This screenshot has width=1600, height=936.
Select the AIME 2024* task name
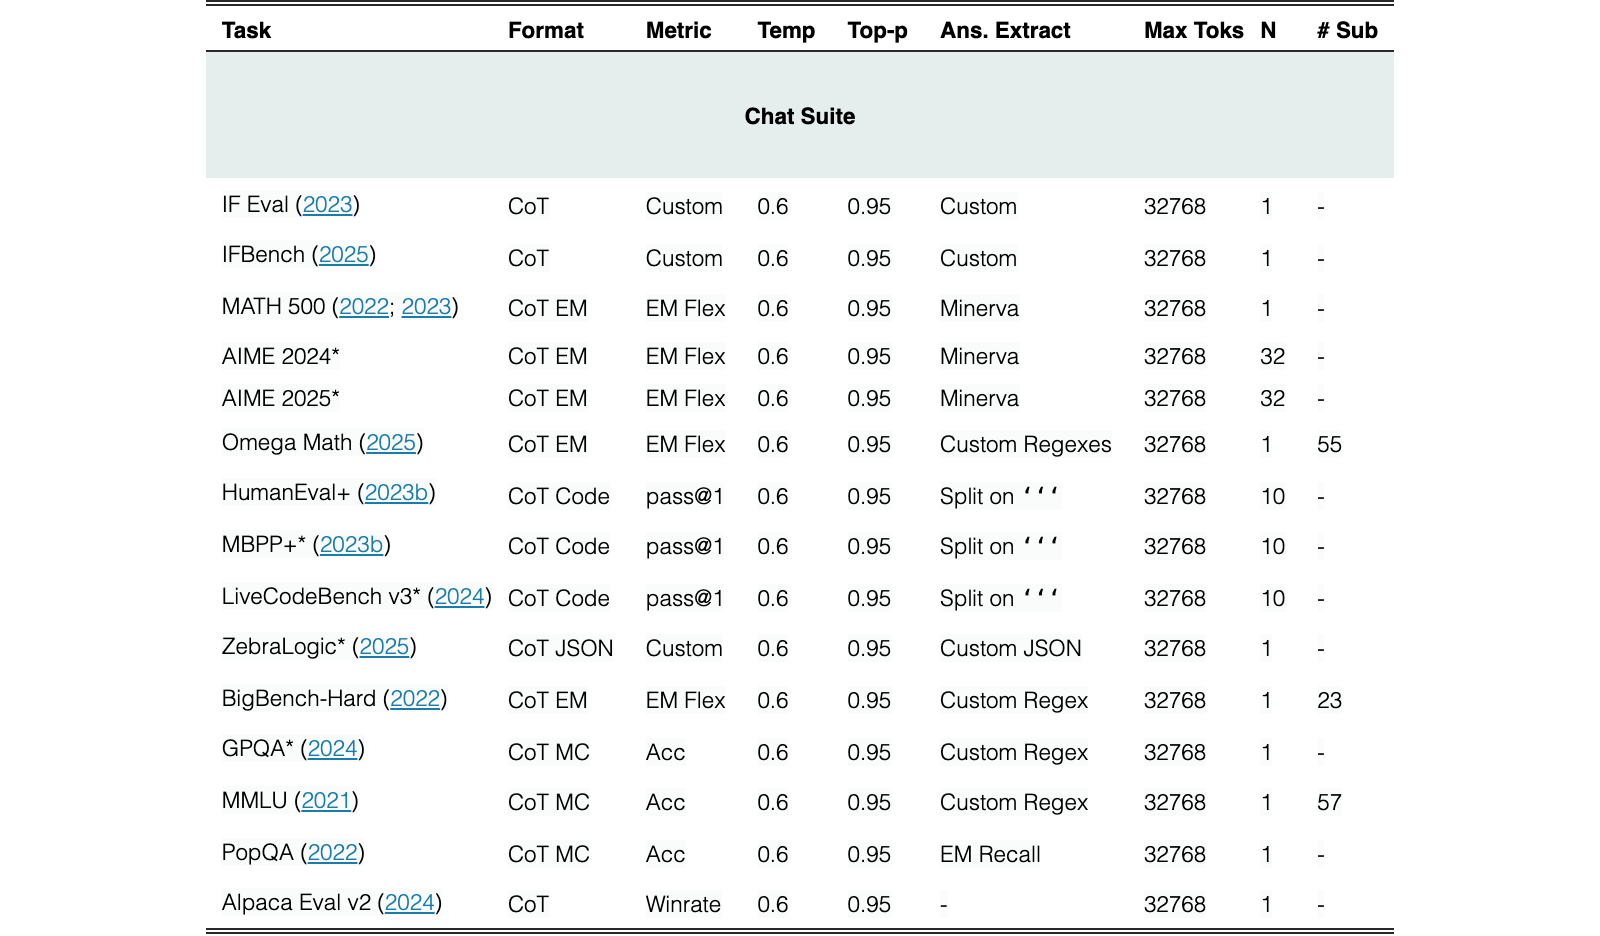[x=281, y=357]
